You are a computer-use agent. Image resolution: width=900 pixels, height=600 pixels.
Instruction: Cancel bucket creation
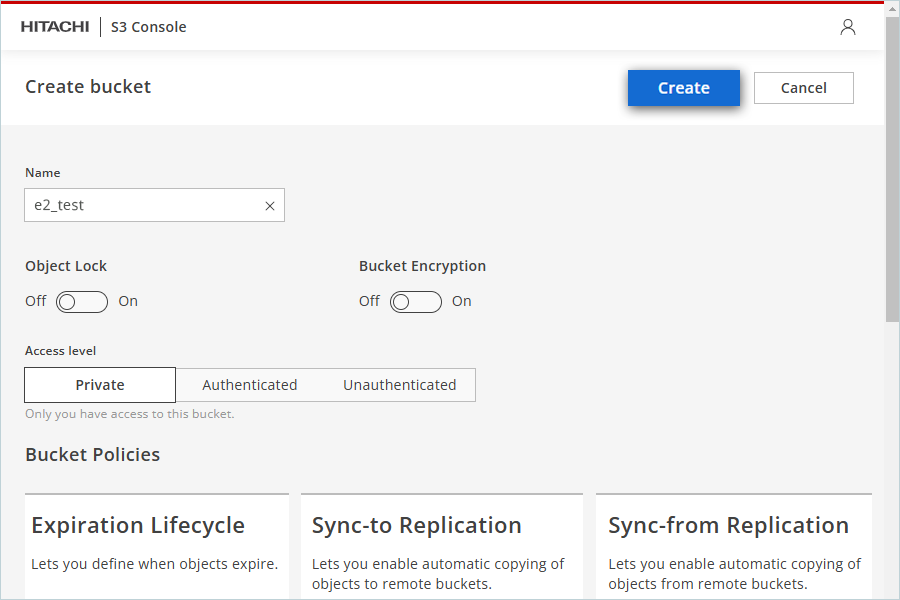coord(804,88)
